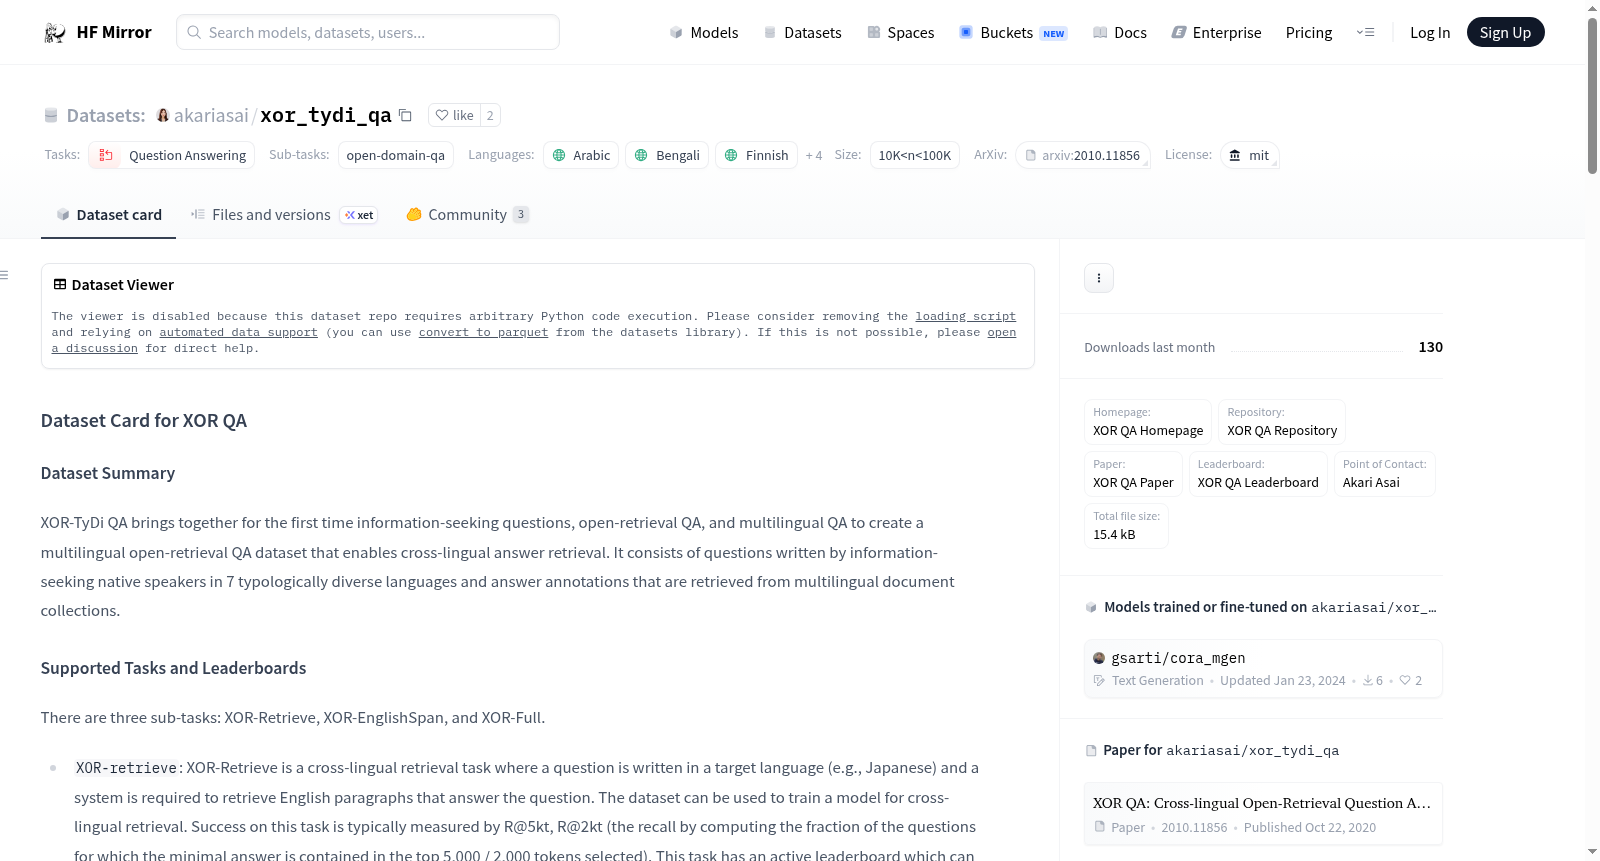Image resolution: width=1600 pixels, height=861 pixels.
Task: Click the Downloads last month count 130
Action: click(x=1430, y=347)
